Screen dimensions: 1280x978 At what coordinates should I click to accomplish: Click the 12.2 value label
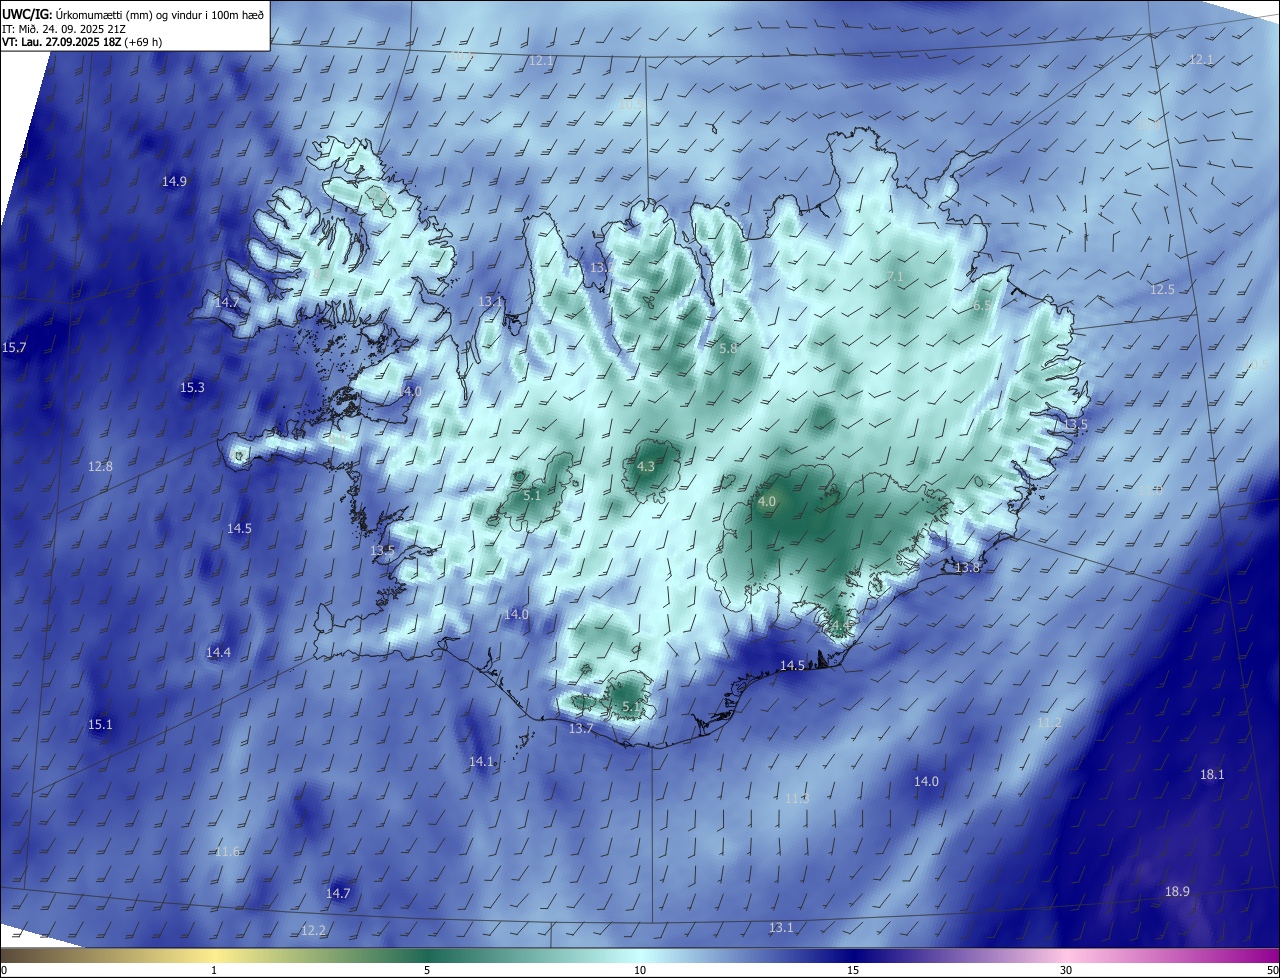[313, 930]
